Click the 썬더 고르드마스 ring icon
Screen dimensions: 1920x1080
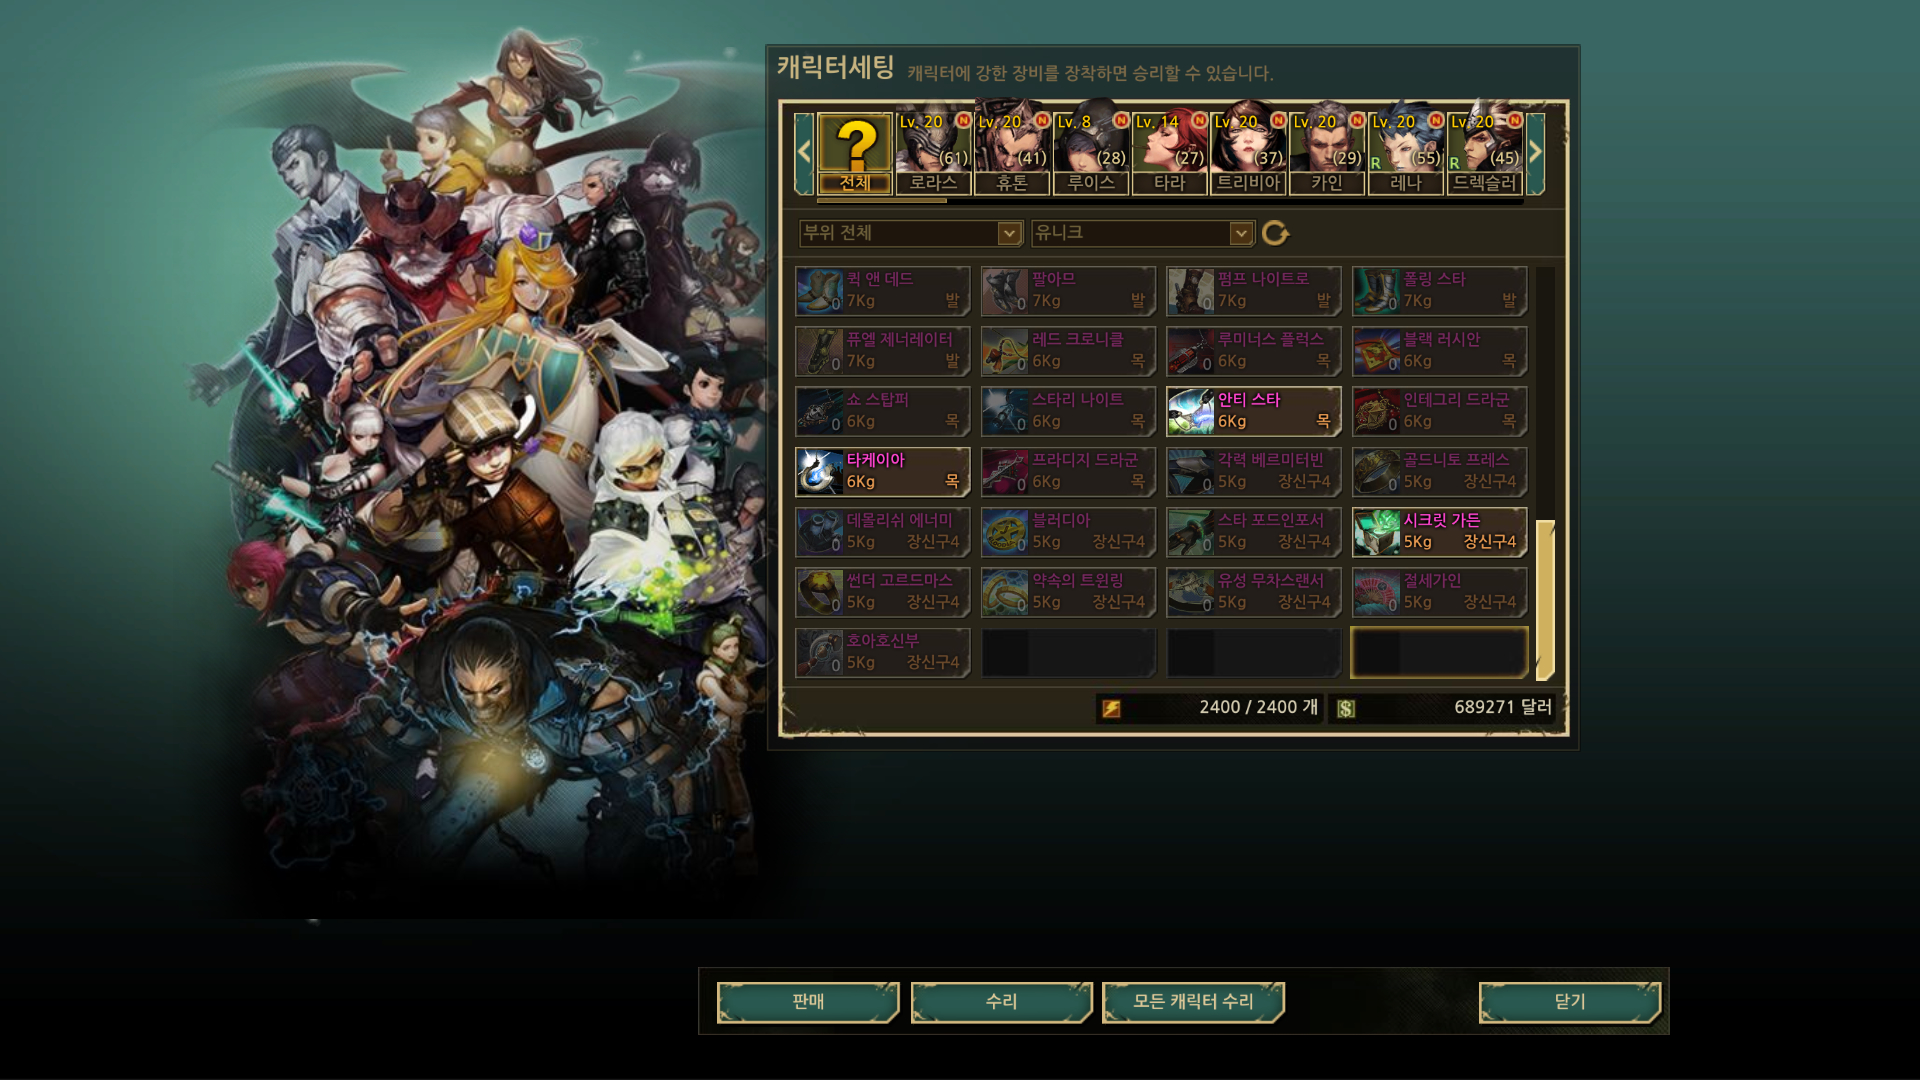pos(819,592)
